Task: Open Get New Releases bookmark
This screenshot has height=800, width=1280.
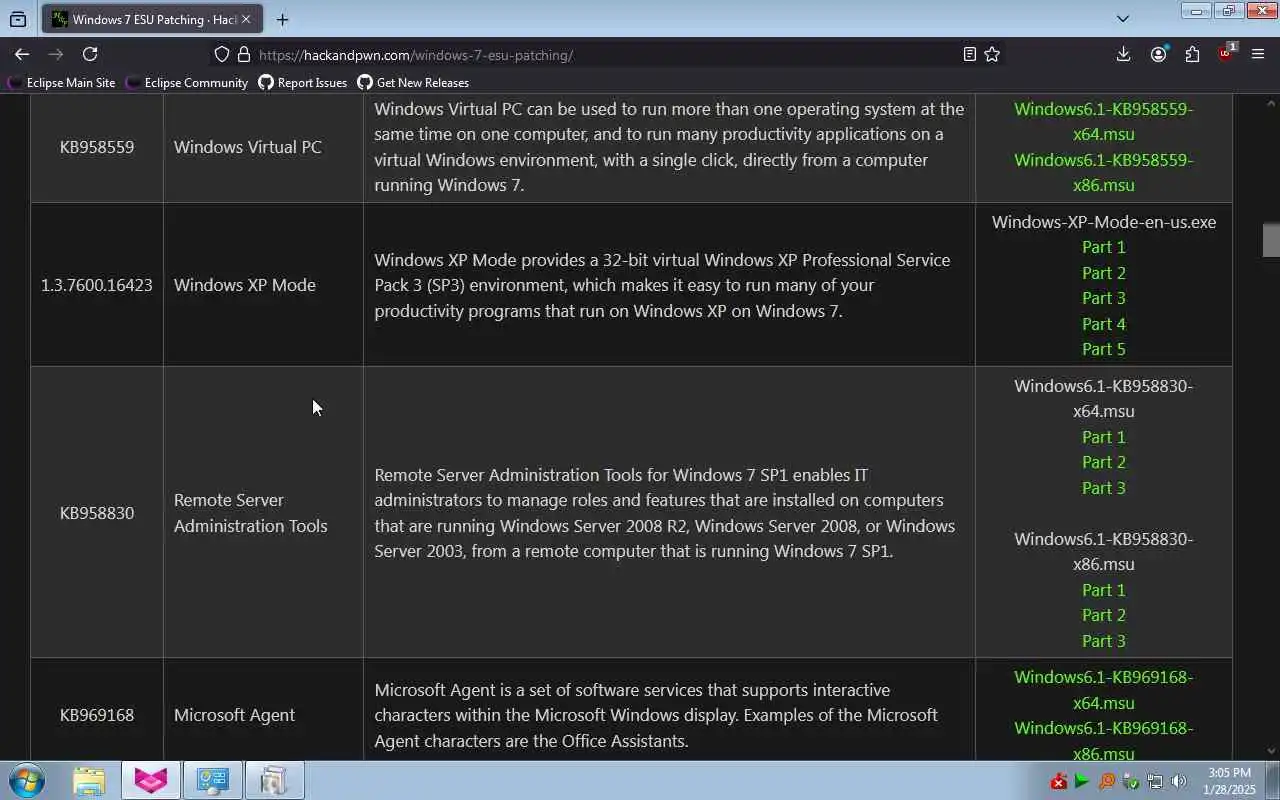Action: pyautogui.click(x=413, y=83)
